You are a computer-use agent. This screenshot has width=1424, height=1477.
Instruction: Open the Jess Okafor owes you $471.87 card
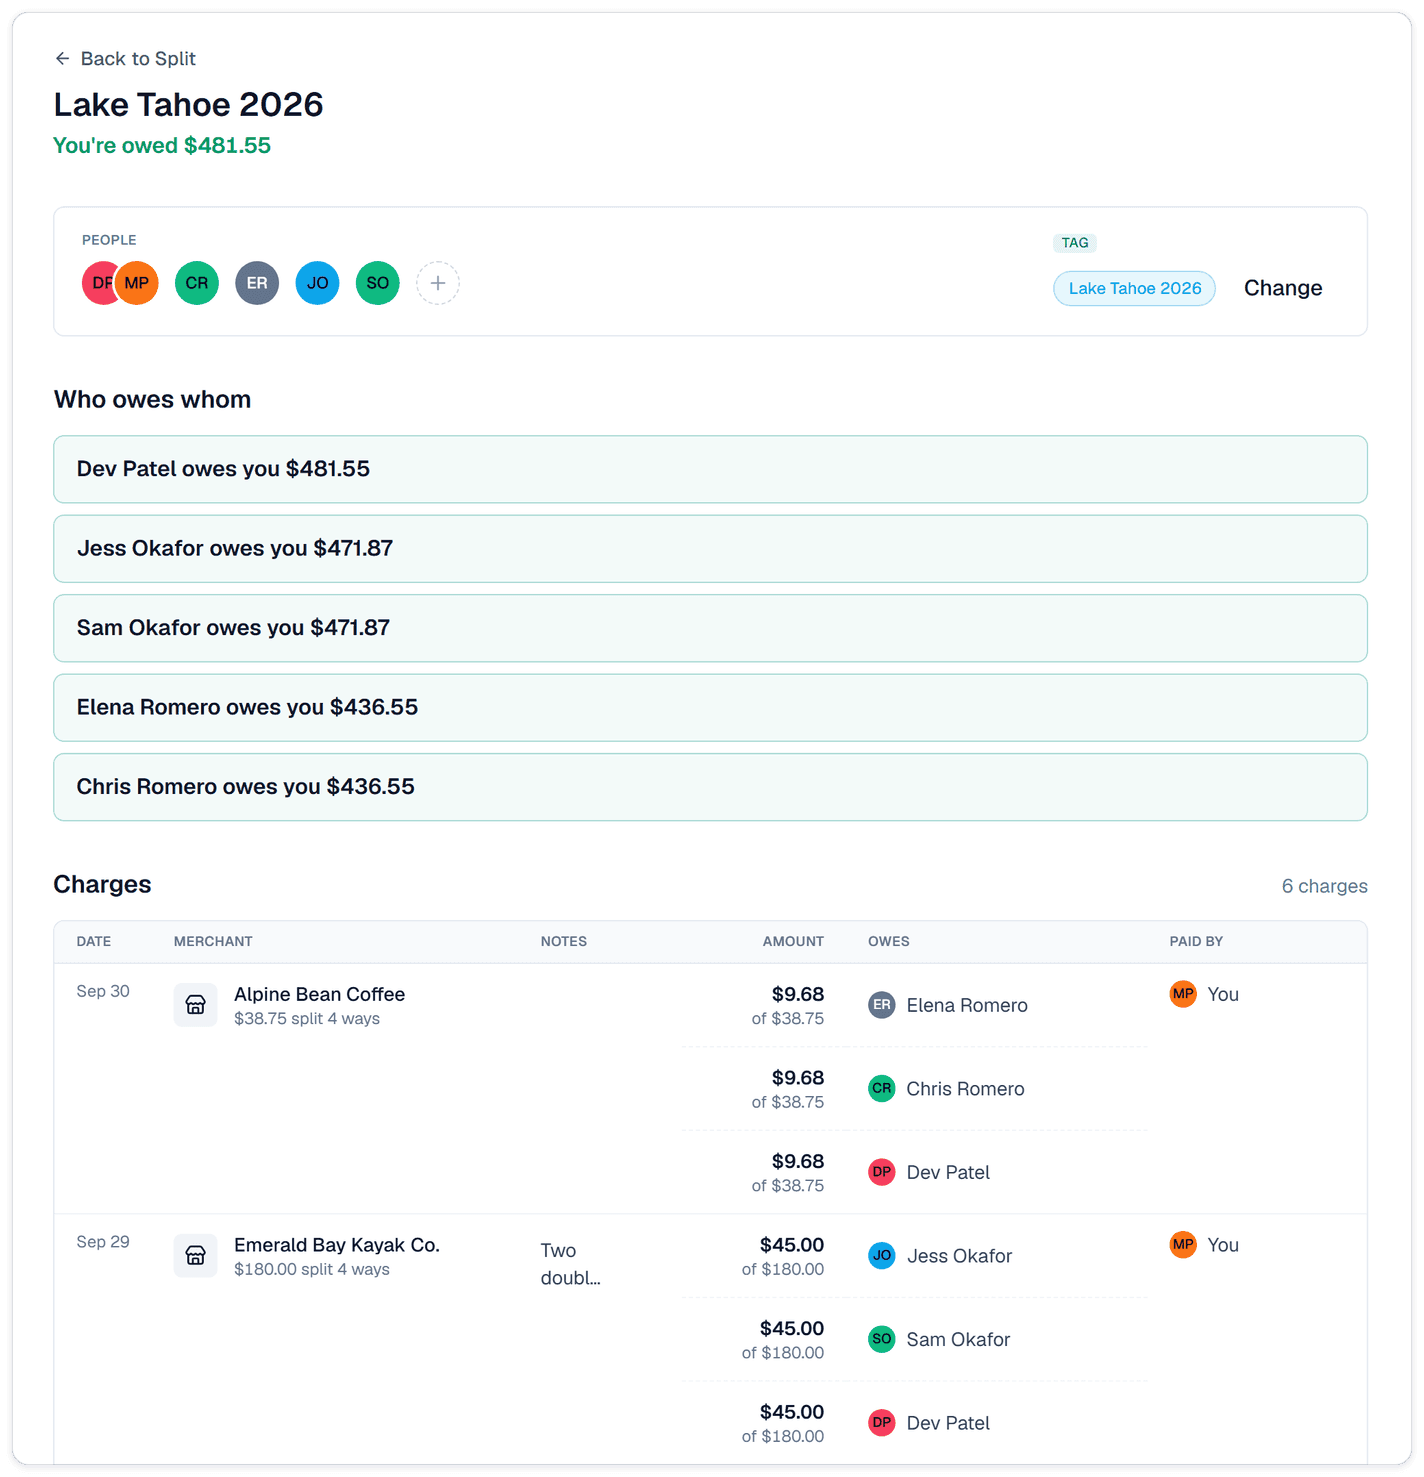point(710,549)
